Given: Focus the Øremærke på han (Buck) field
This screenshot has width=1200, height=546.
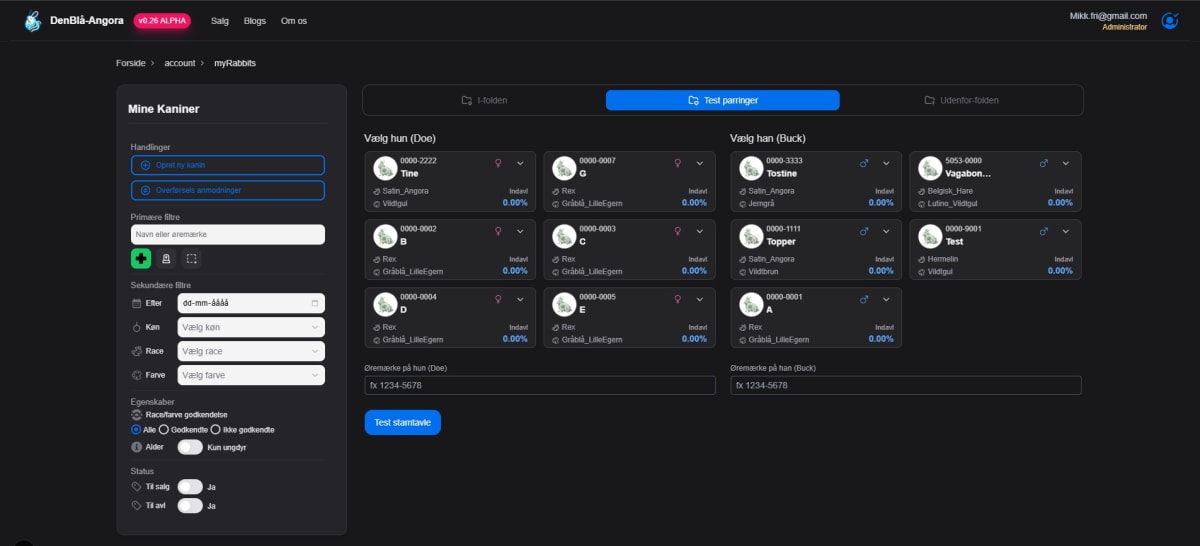Looking at the screenshot, I should pyautogui.click(x=906, y=385).
